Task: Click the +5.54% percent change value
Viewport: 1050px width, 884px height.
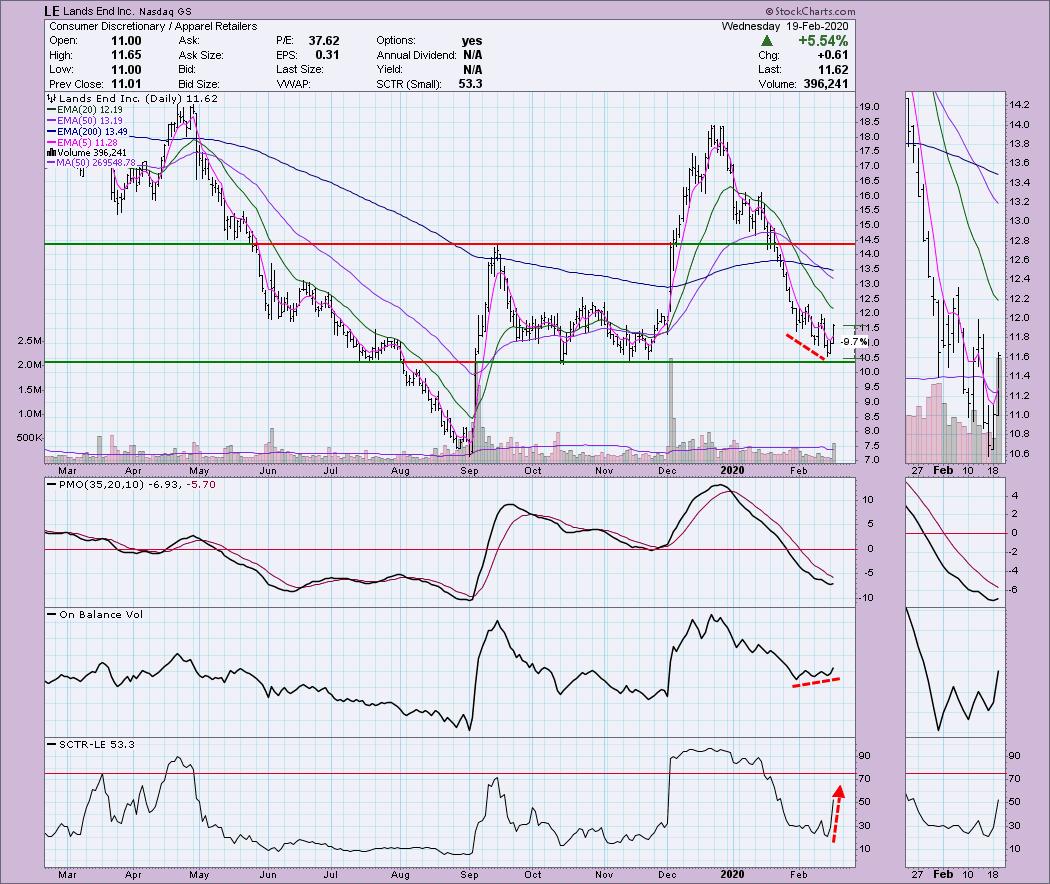Action: coord(823,41)
